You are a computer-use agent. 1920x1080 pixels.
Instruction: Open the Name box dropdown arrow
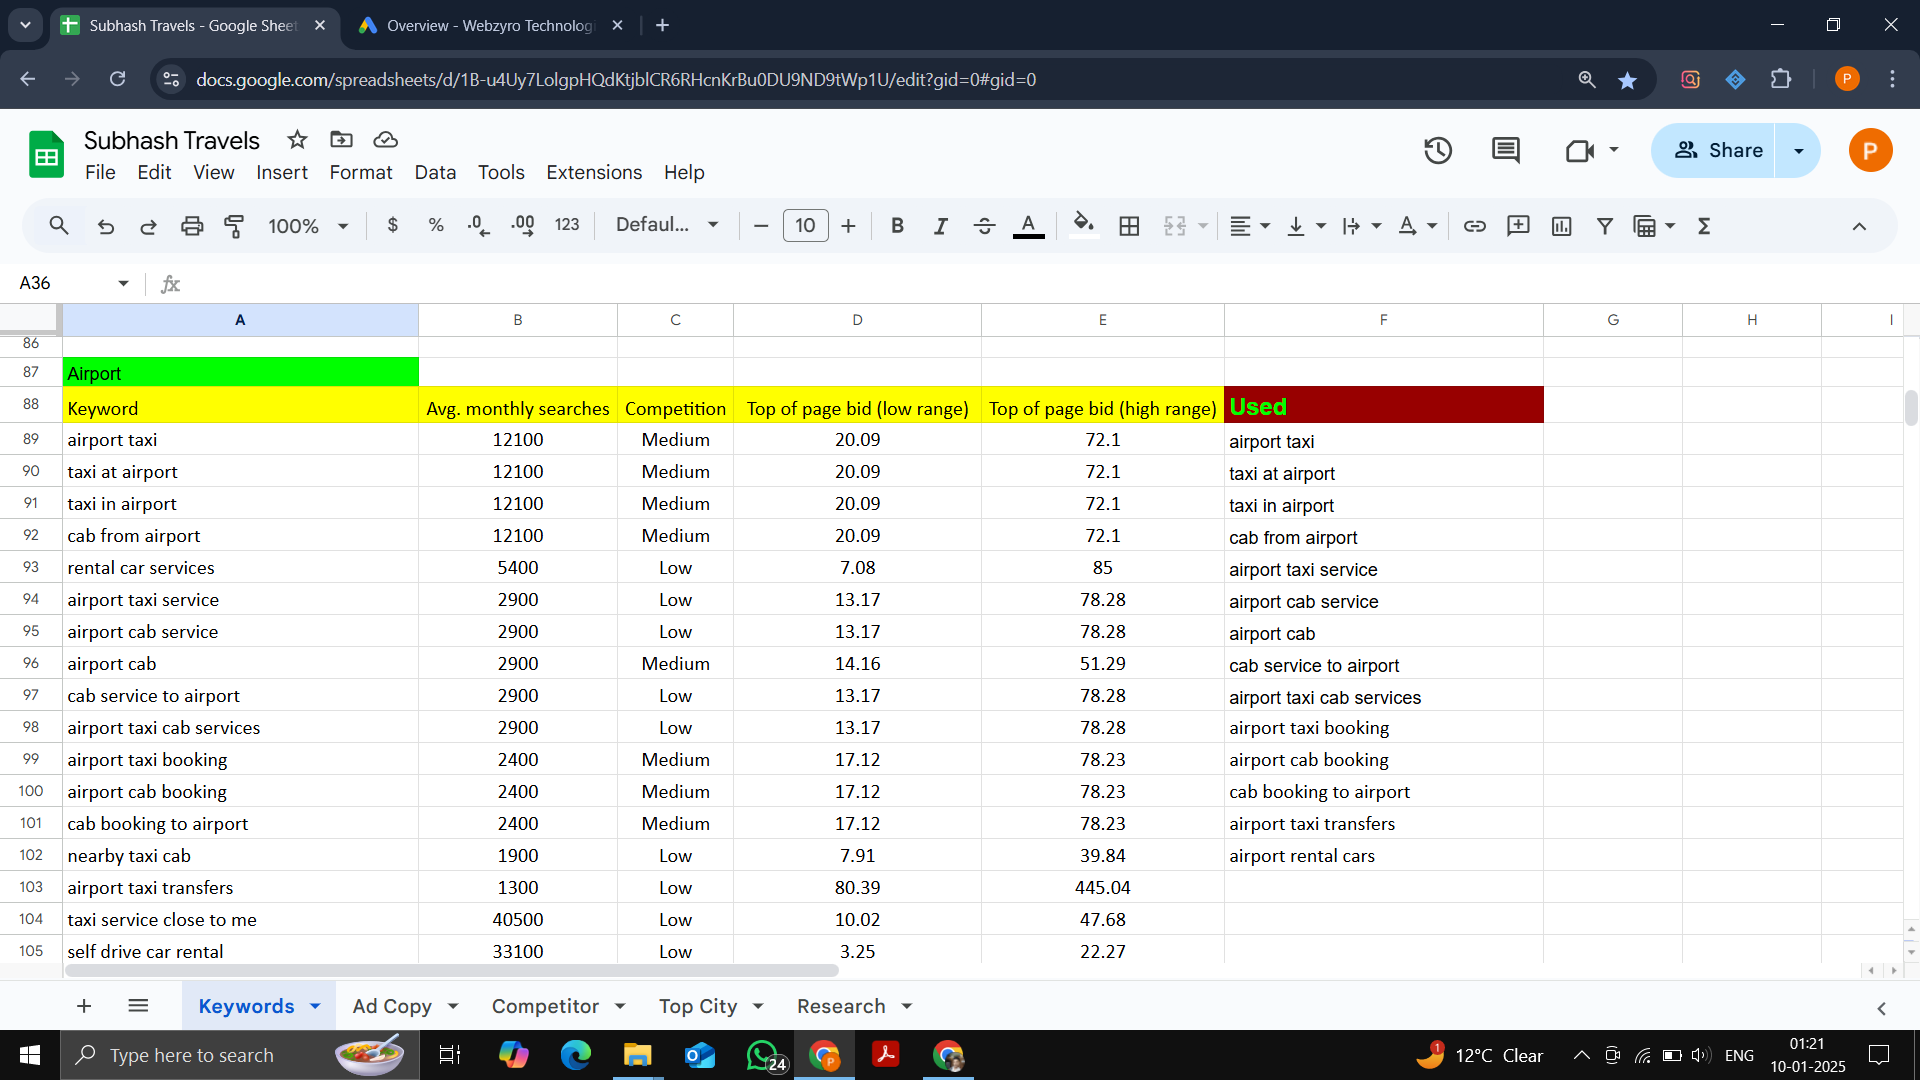[x=123, y=284]
